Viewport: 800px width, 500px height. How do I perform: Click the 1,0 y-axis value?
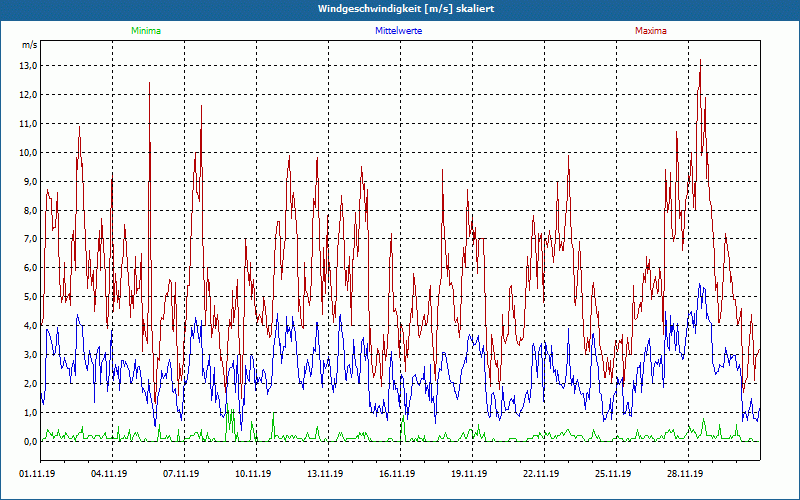[30, 412]
